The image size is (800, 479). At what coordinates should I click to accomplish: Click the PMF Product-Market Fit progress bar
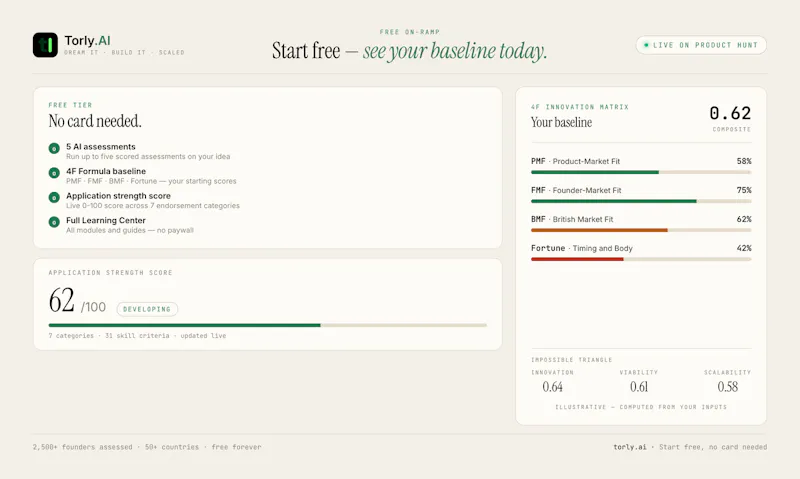(641, 172)
